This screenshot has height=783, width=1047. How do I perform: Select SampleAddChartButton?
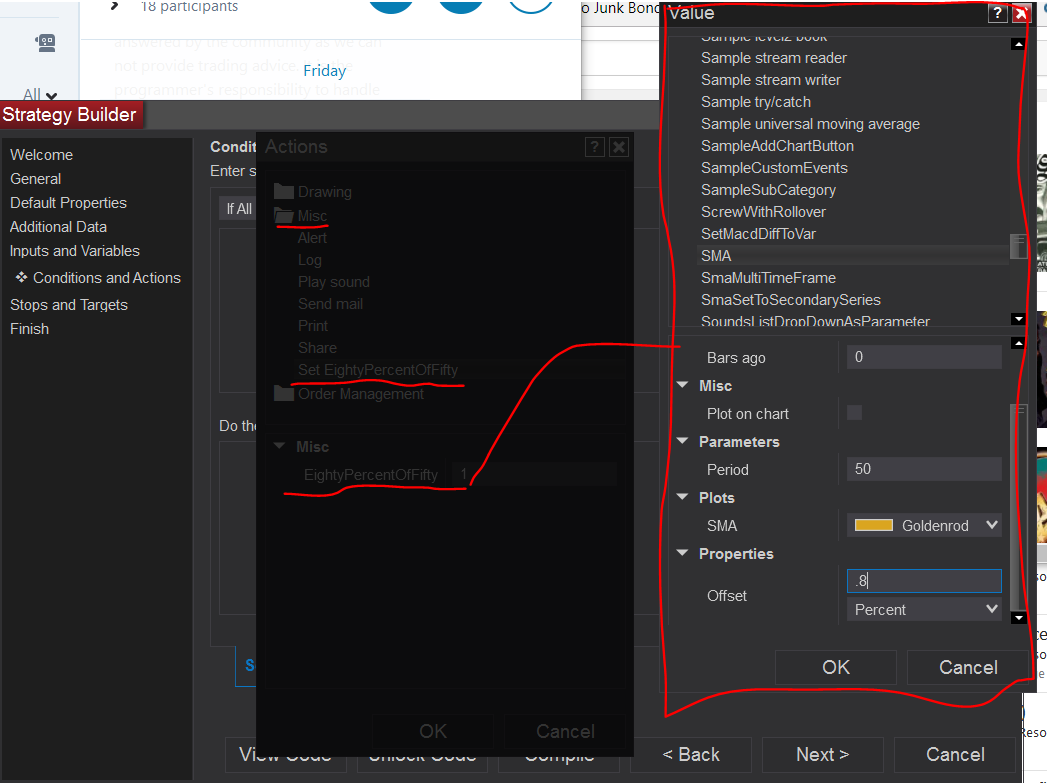(x=777, y=146)
